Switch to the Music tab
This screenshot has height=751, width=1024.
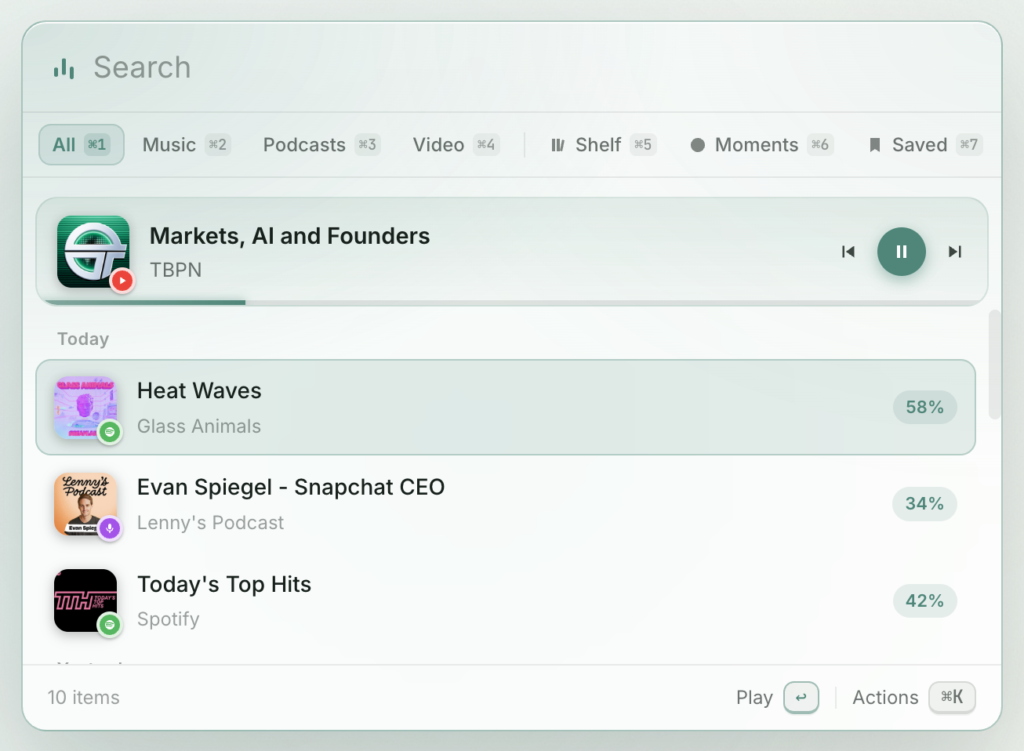[x=185, y=144]
